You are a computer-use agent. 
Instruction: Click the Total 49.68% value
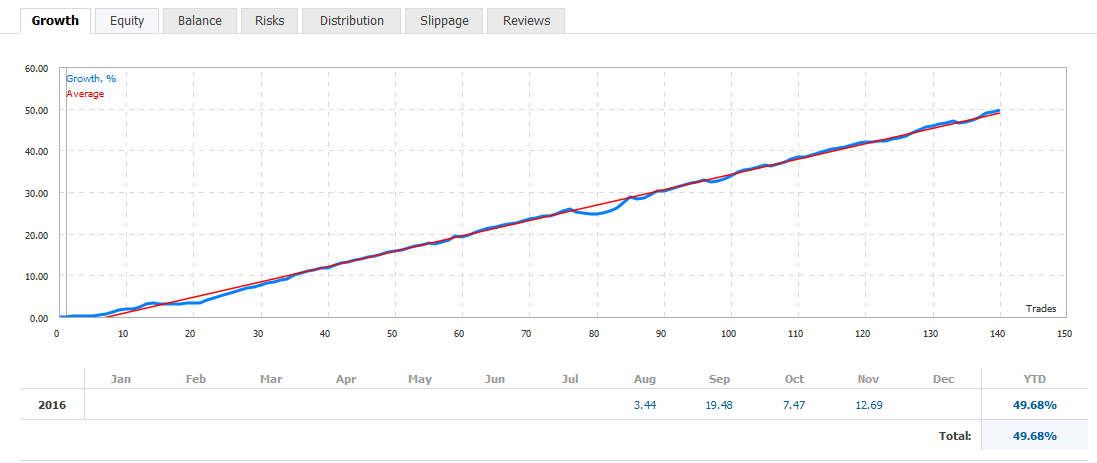click(x=1035, y=436)
